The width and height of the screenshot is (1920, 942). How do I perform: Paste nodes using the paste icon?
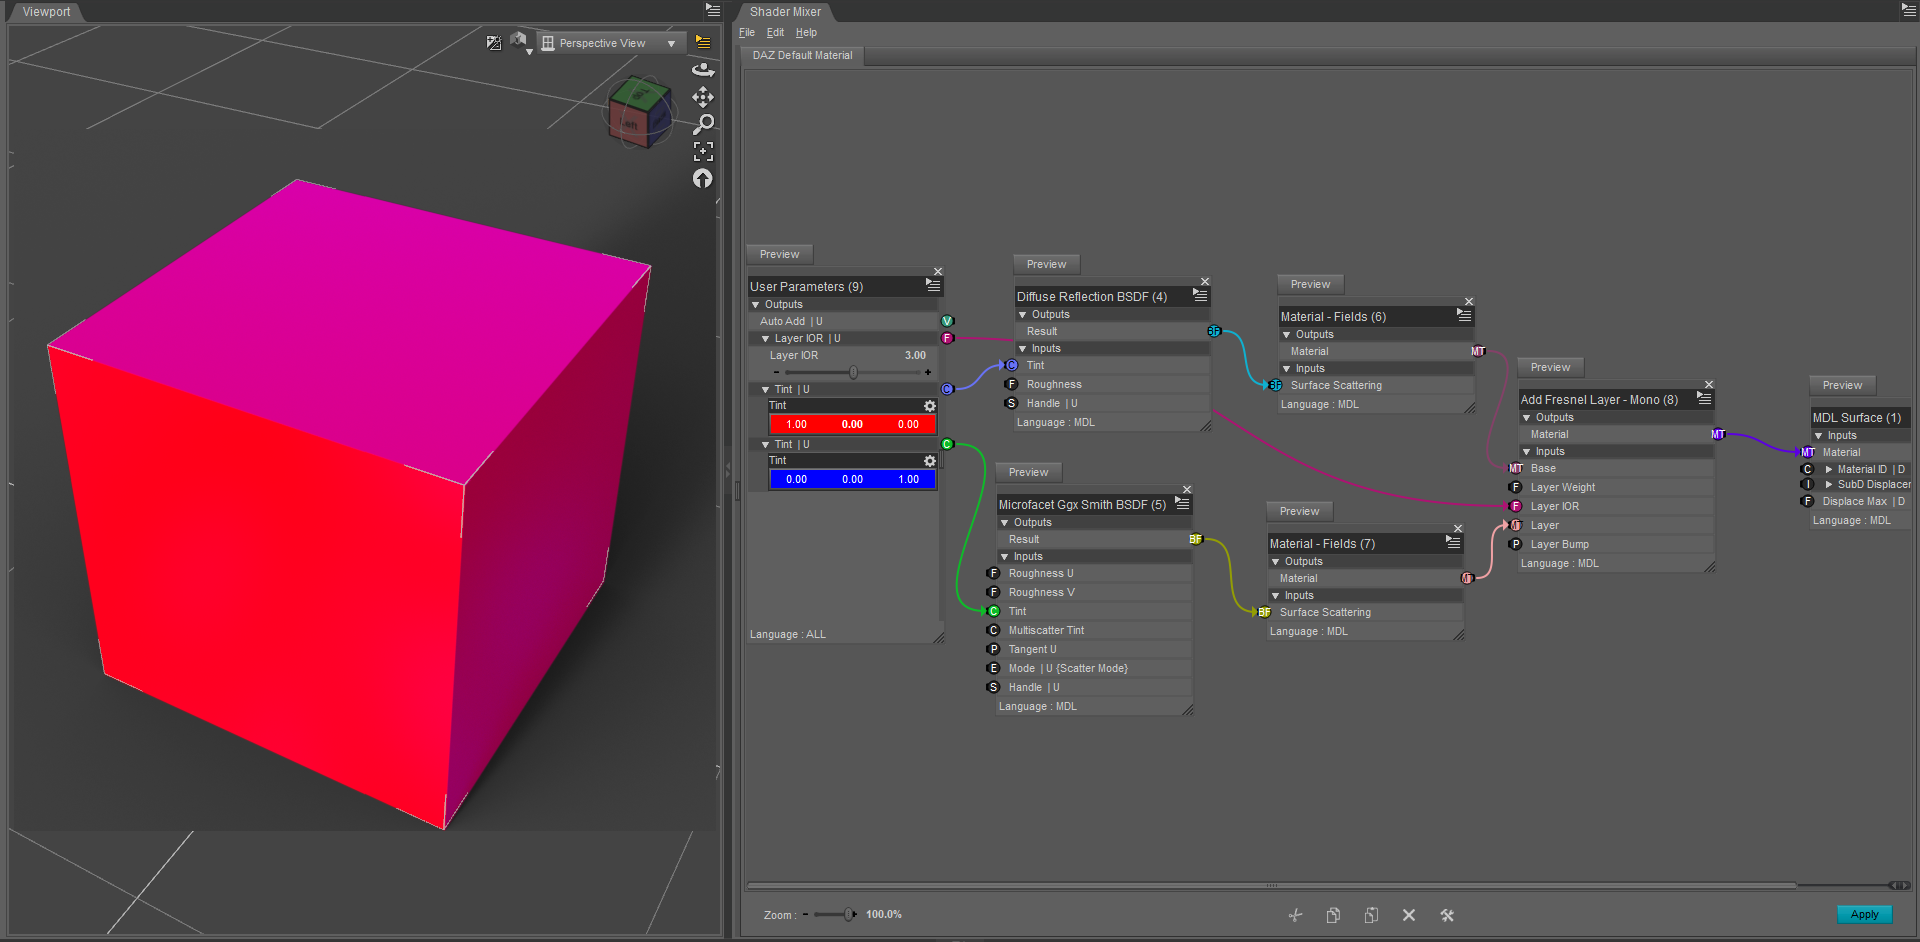click(1371, 914)
